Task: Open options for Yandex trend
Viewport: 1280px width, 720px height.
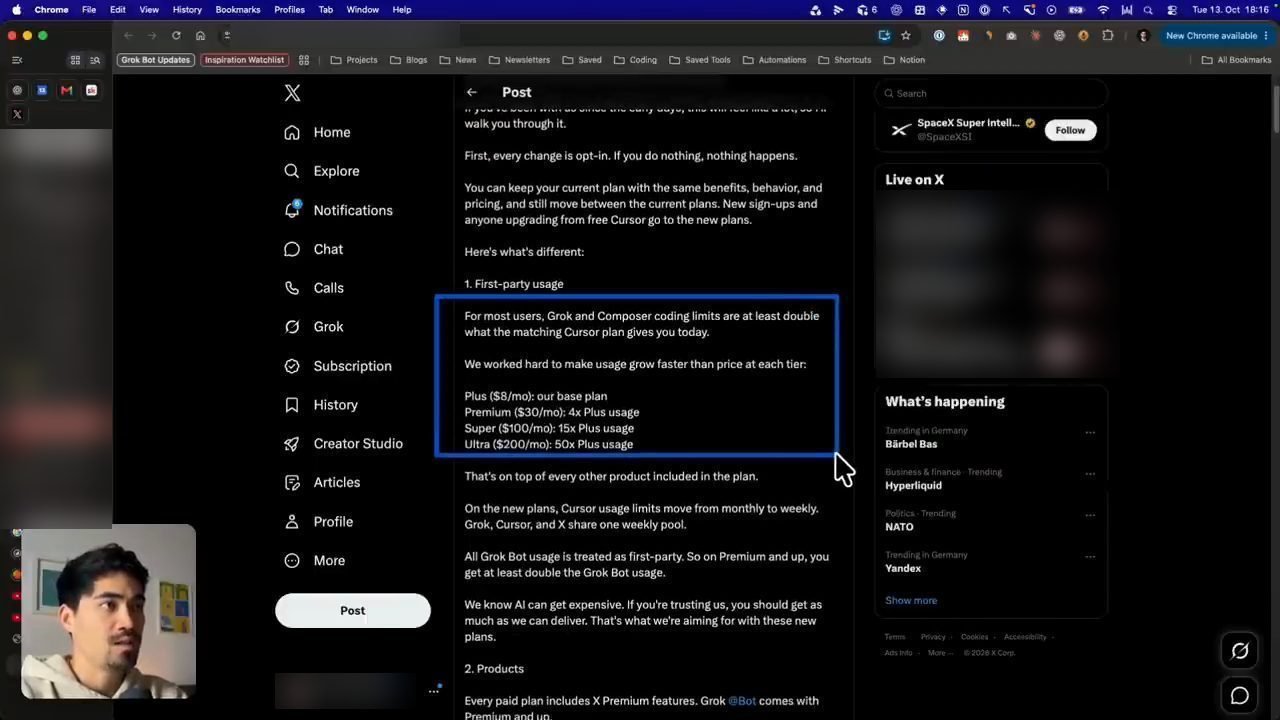Action: click(1090, 557)
